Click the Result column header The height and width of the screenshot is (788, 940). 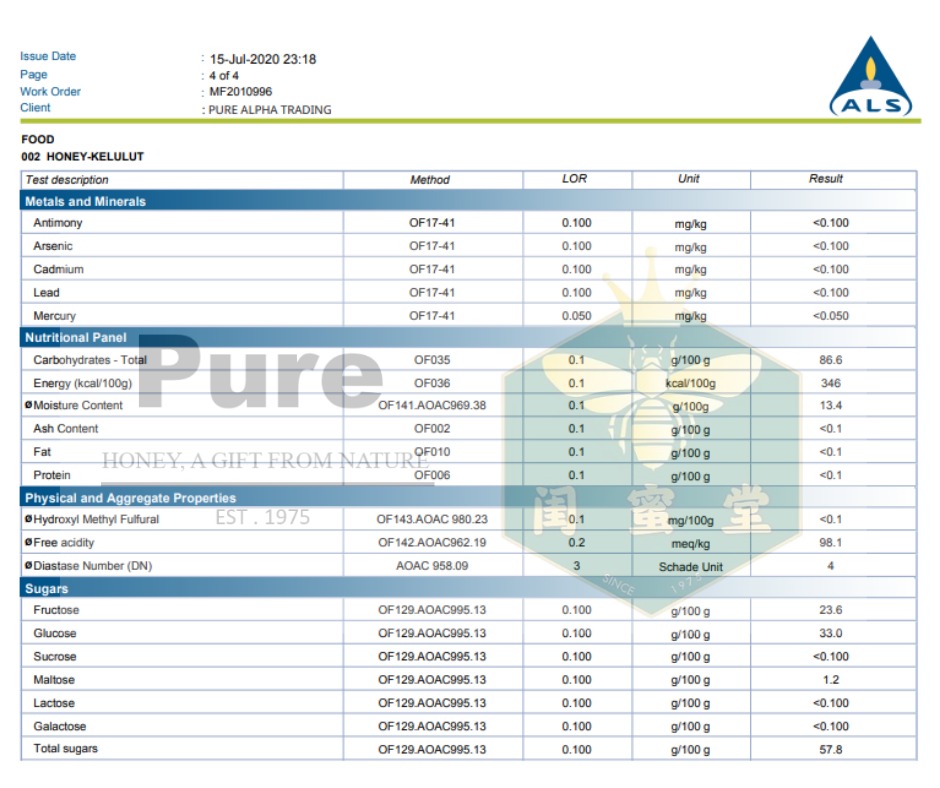click(x=825, y=179)
